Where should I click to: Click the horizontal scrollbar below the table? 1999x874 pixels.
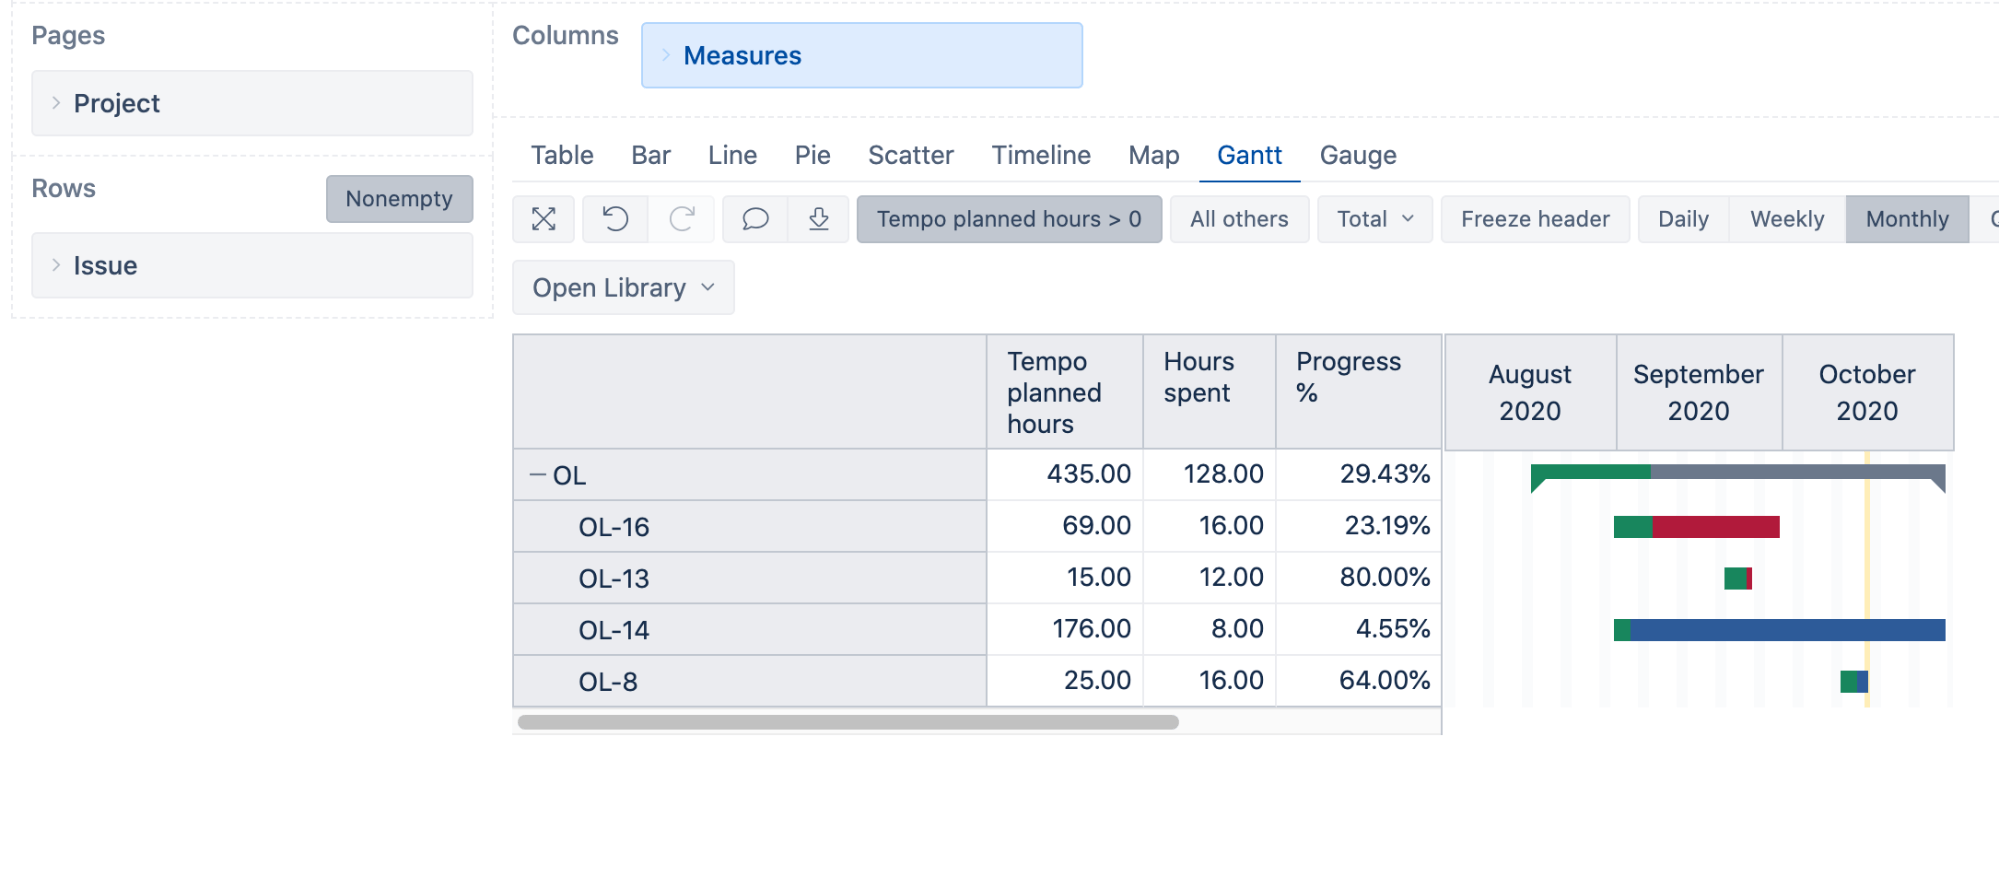[848, 722]
